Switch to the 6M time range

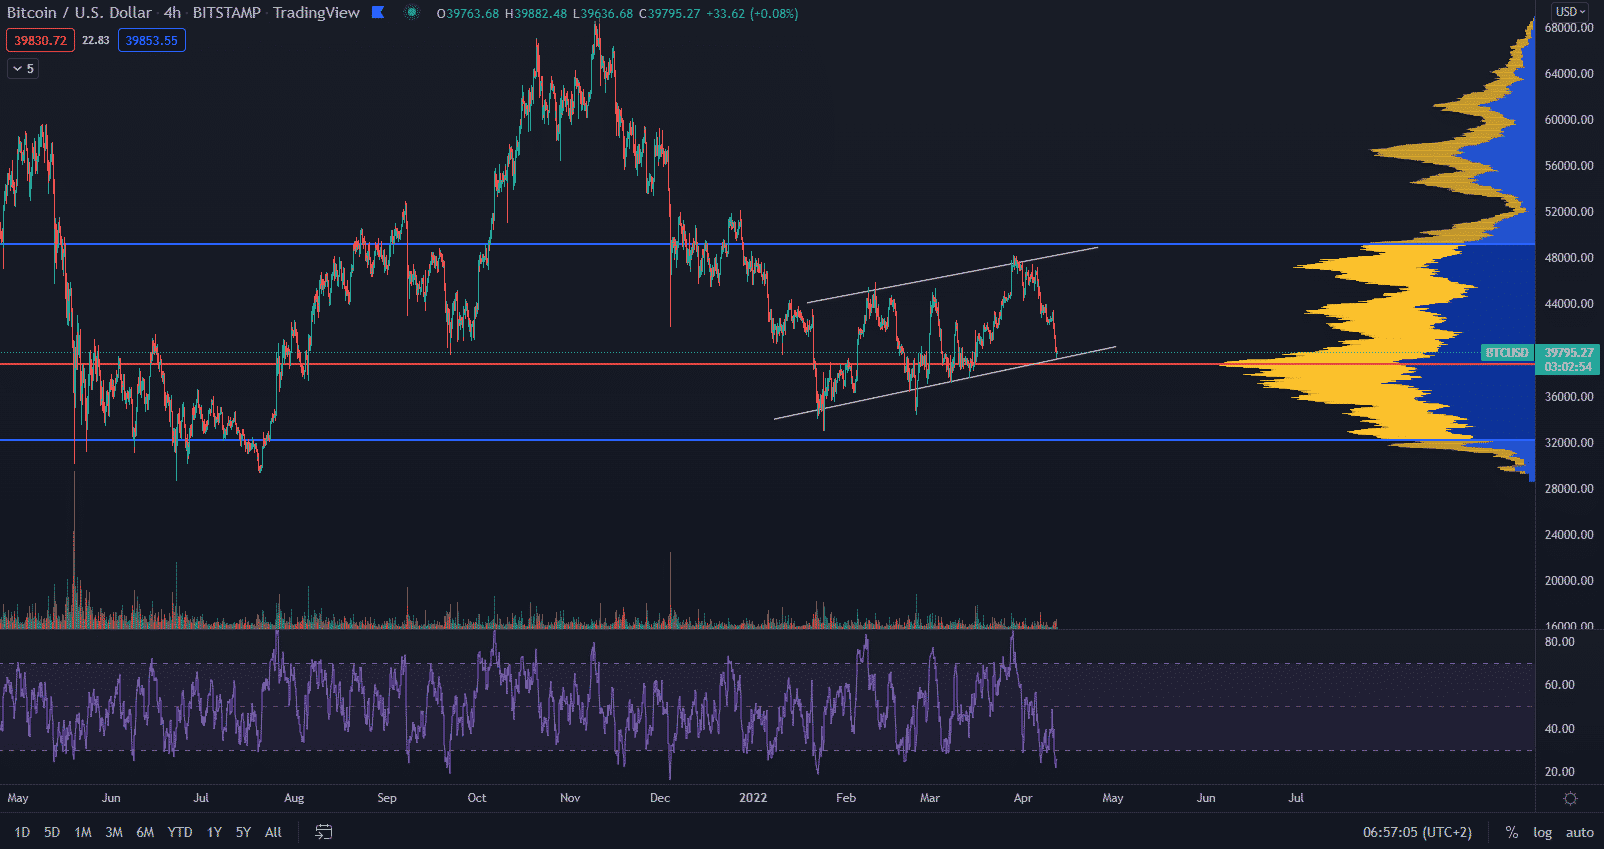pyautogui.click(x=145, y=832)
